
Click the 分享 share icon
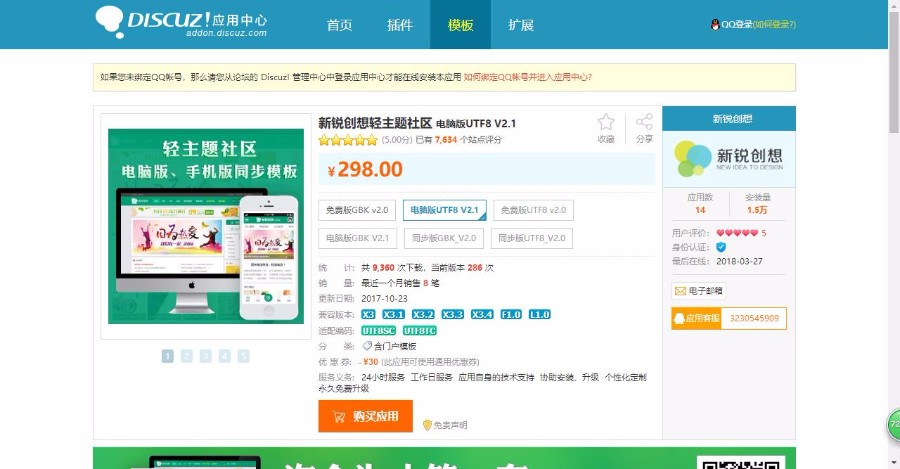point(644,122)
